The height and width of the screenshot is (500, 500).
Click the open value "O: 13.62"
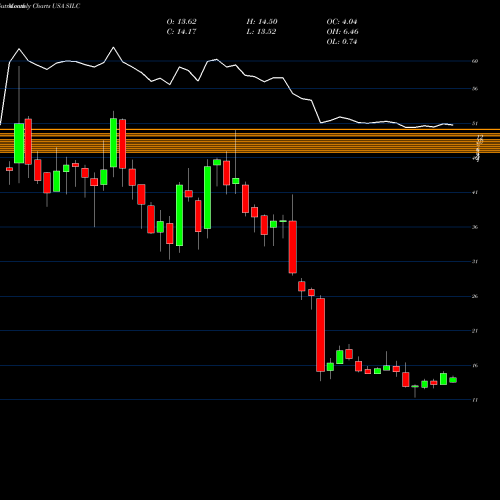(x=181, y=22)
